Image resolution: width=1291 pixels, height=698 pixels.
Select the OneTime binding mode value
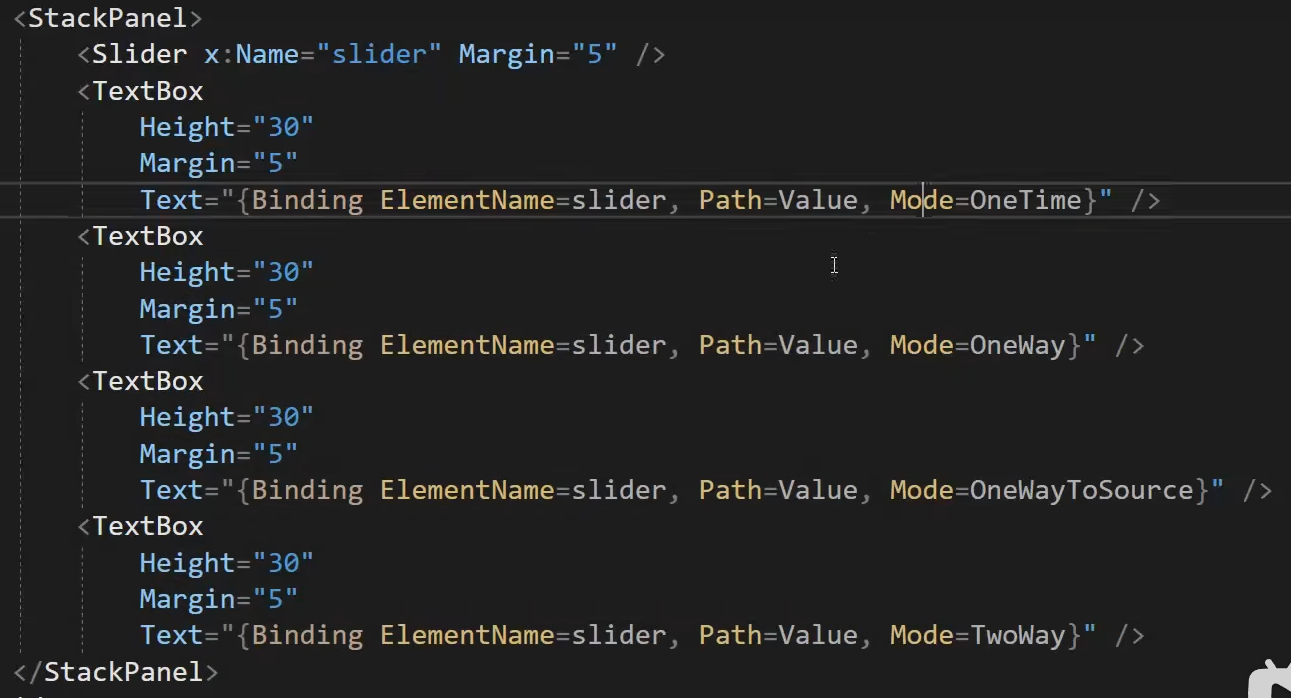coord(1025,200)
